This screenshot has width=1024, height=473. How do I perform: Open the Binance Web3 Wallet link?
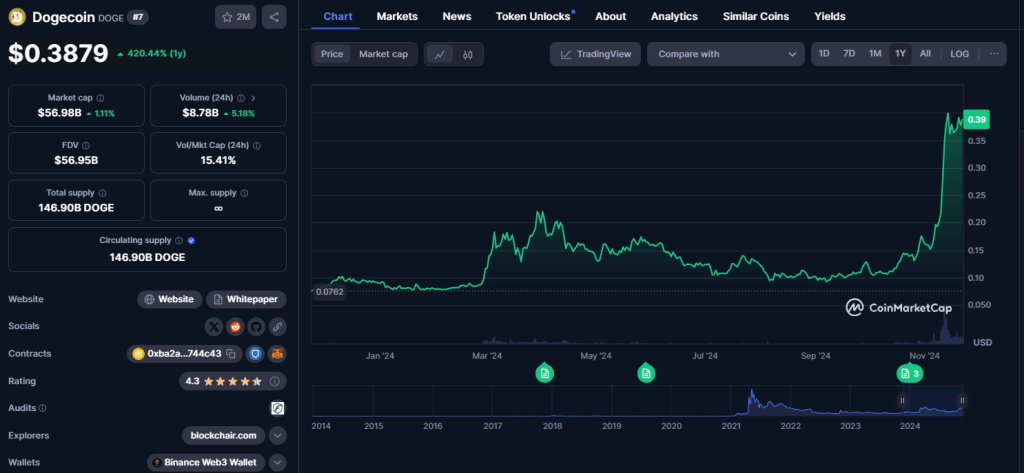click(206, 463)
